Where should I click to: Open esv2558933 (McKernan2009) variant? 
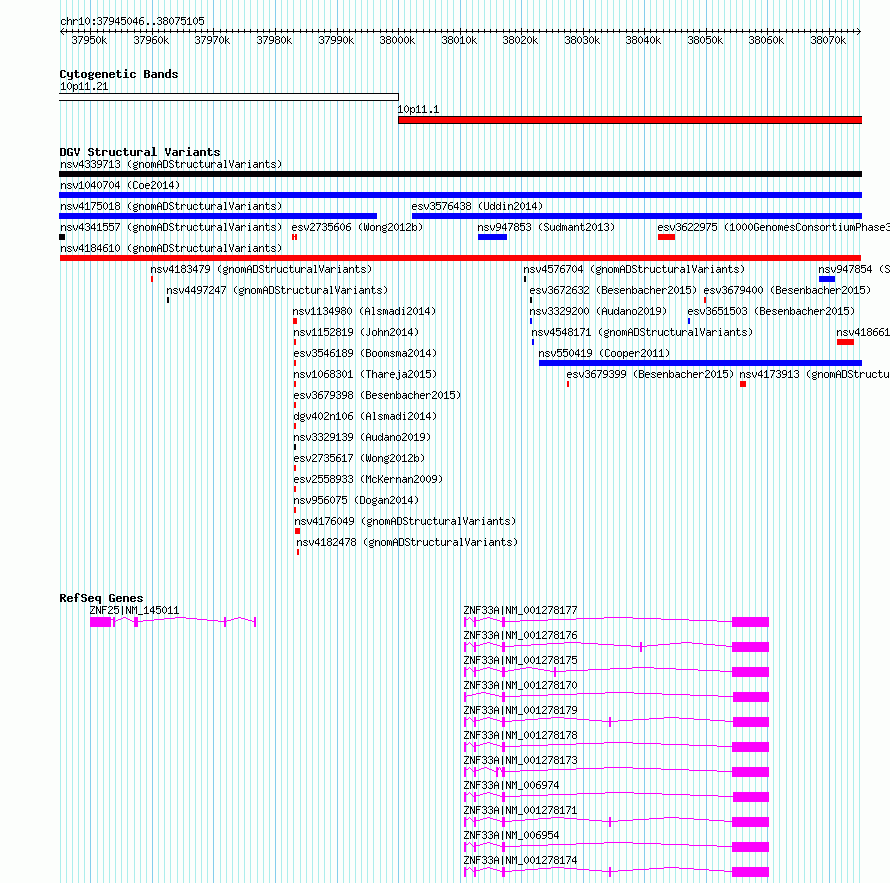coord(368,480)
